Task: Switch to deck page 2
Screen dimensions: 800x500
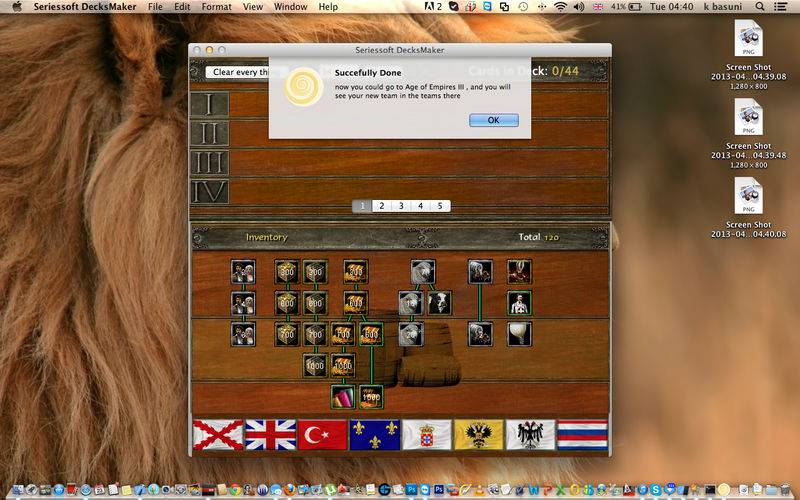Action: (x=382, y=206)
